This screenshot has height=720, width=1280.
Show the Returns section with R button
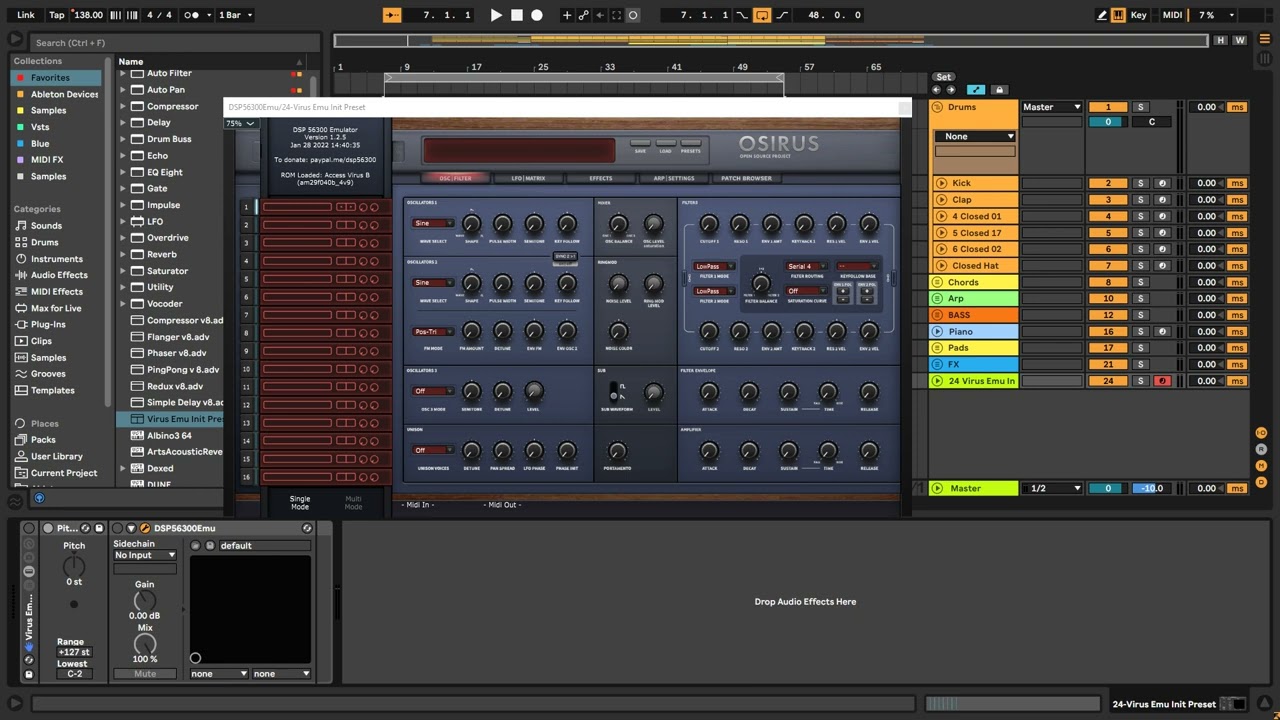(x=1261, y=449)
